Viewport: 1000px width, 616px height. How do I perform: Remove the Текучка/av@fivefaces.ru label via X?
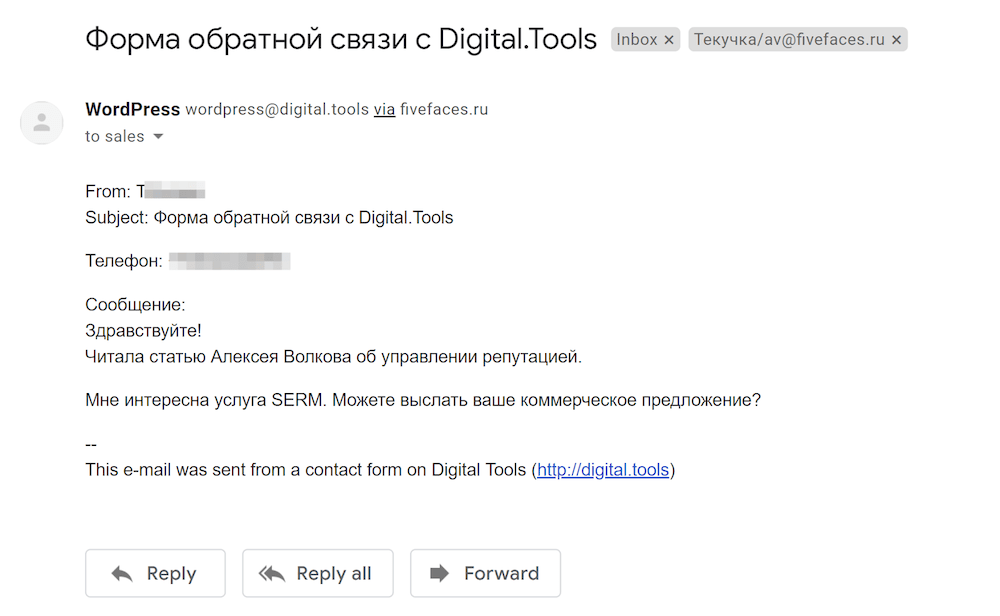coord(896,40)
